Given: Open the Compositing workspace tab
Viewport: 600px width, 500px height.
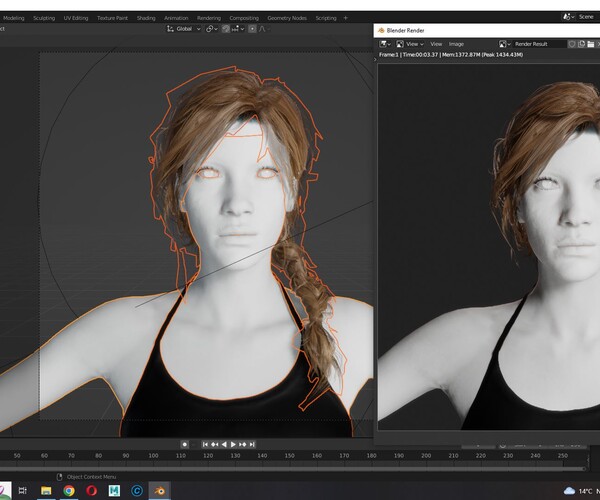Looking at the screenshot, I should coord(244,18).
